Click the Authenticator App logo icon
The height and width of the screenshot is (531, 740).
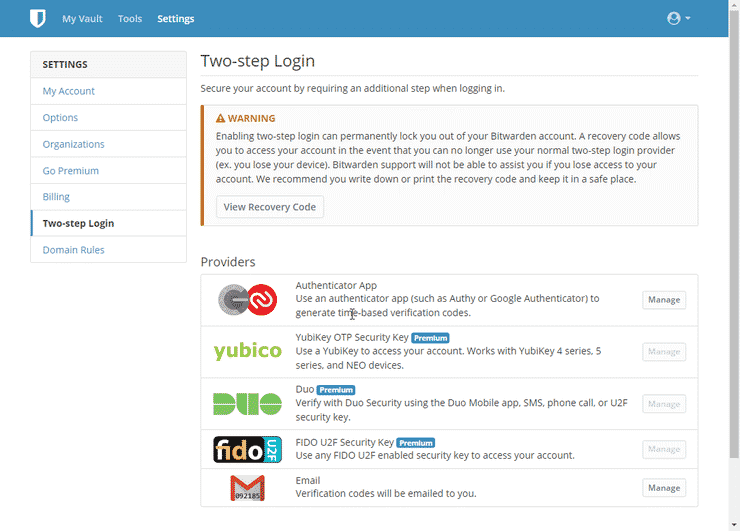pyautogui.click(x=248, y=300)
